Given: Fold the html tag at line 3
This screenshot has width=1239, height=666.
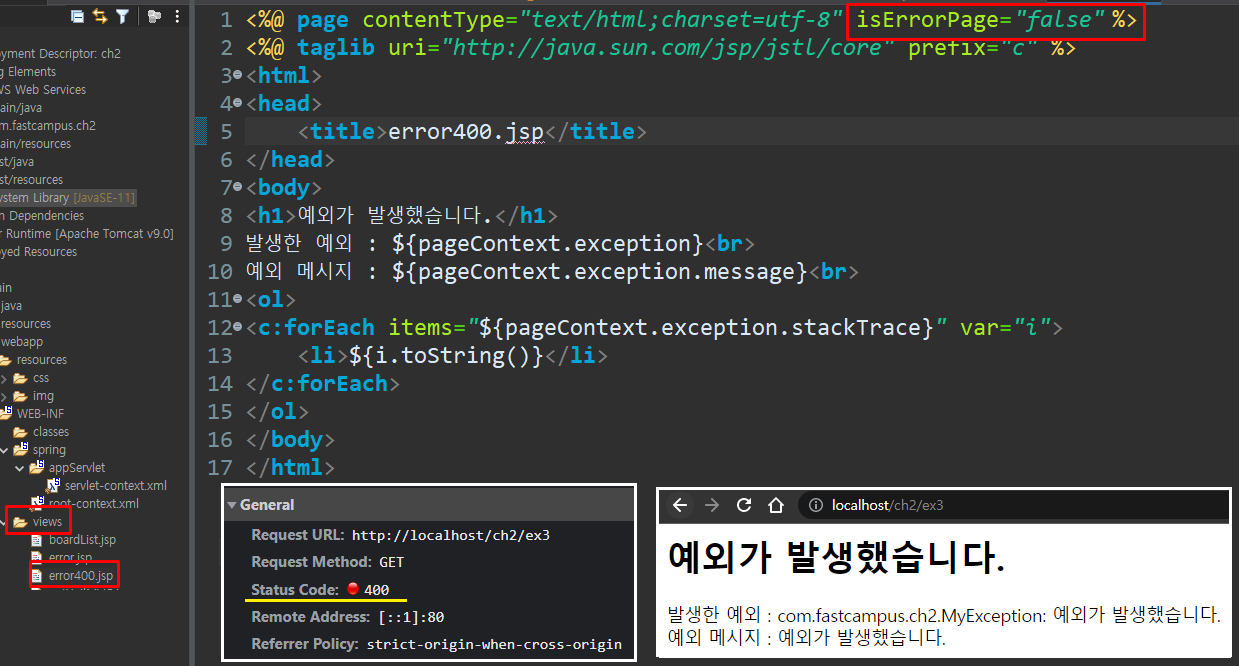Looking at the screenshot, I should (x=238, y=76).
